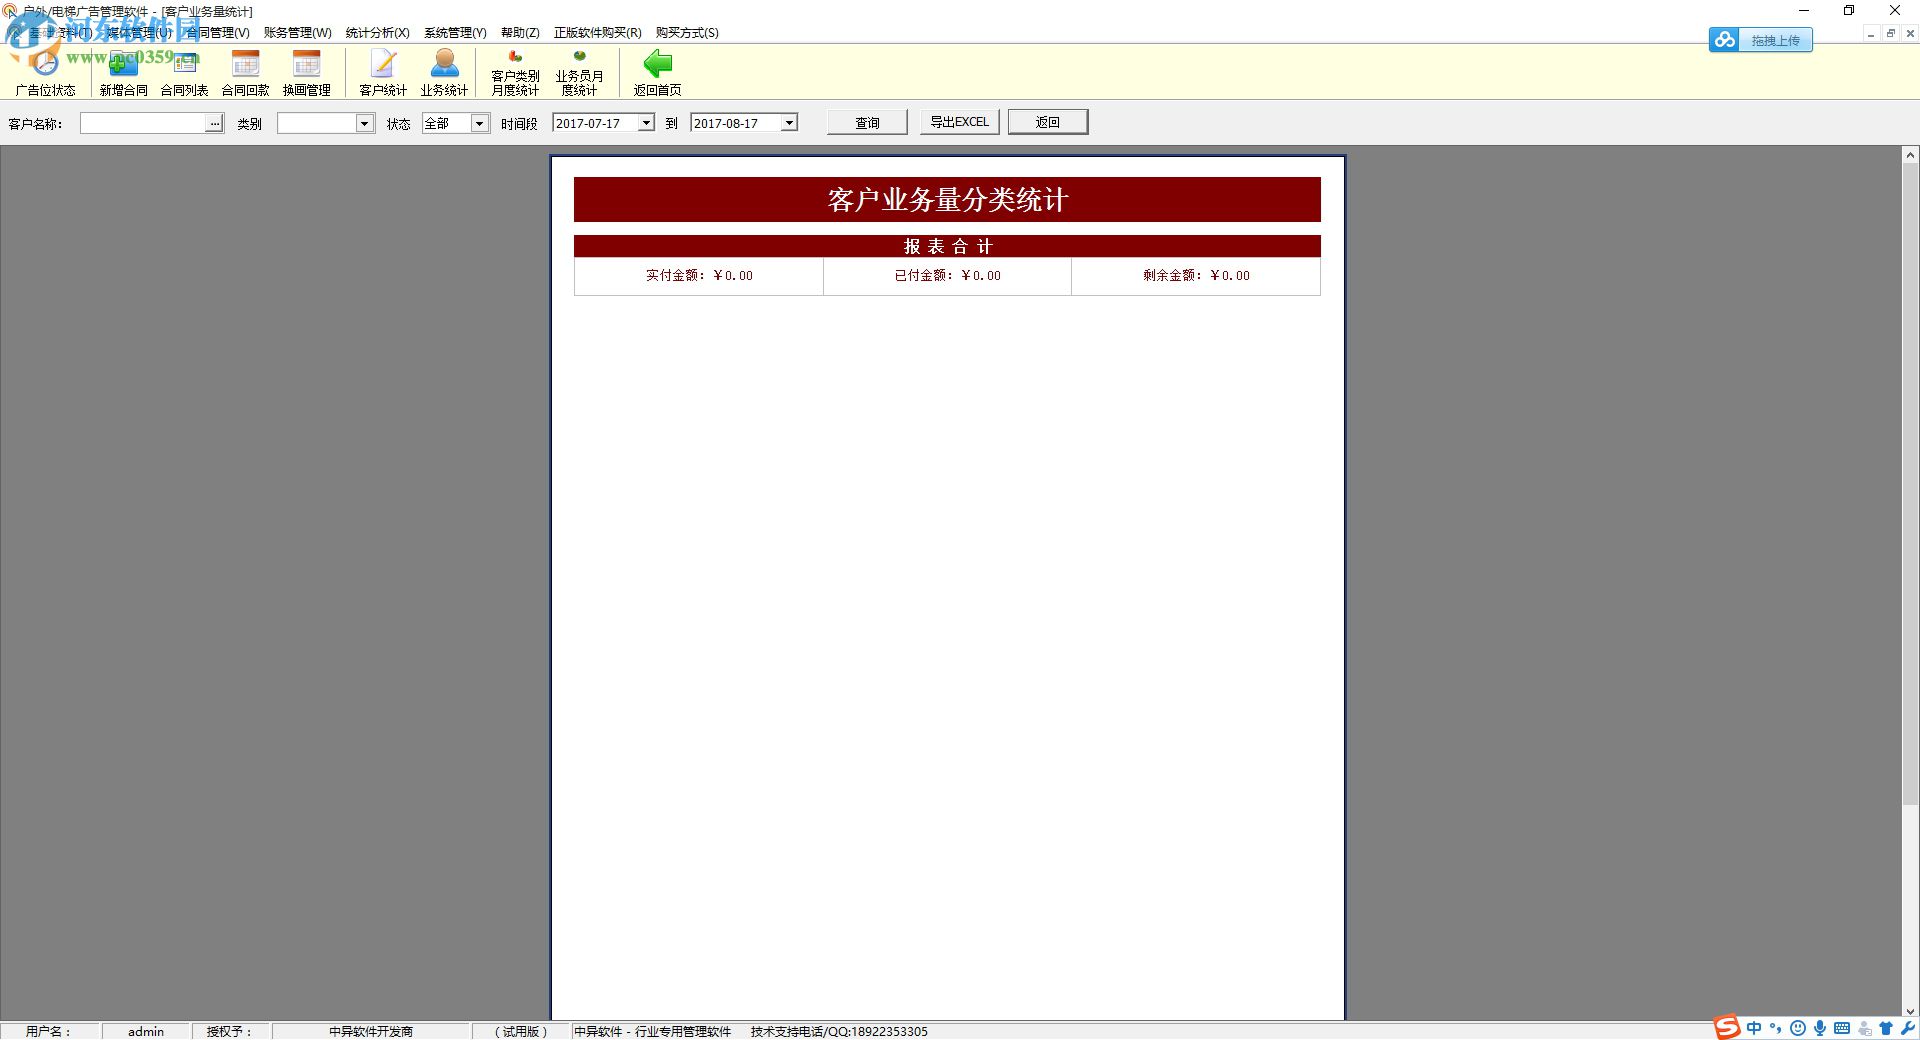Click the 技术支持电话/QQ status text
Screen dimensions: 1920x1040
tap(839, 1031)
